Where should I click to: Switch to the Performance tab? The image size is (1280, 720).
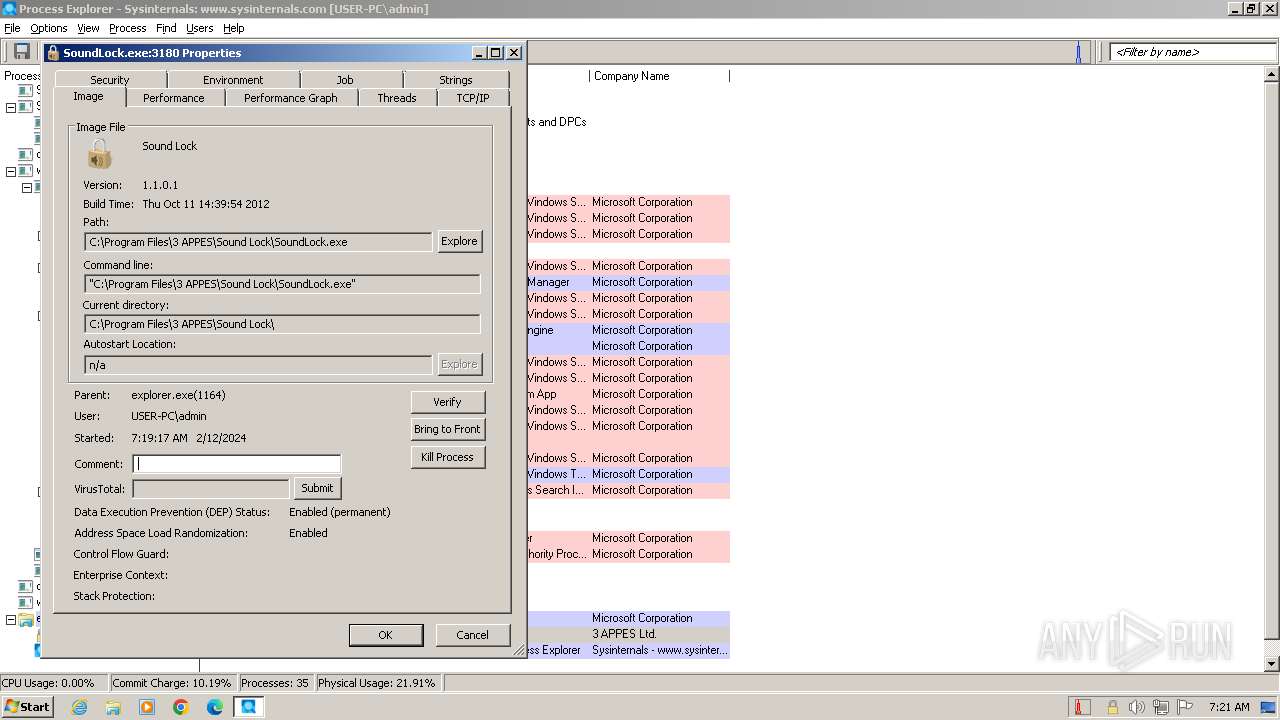173,98
